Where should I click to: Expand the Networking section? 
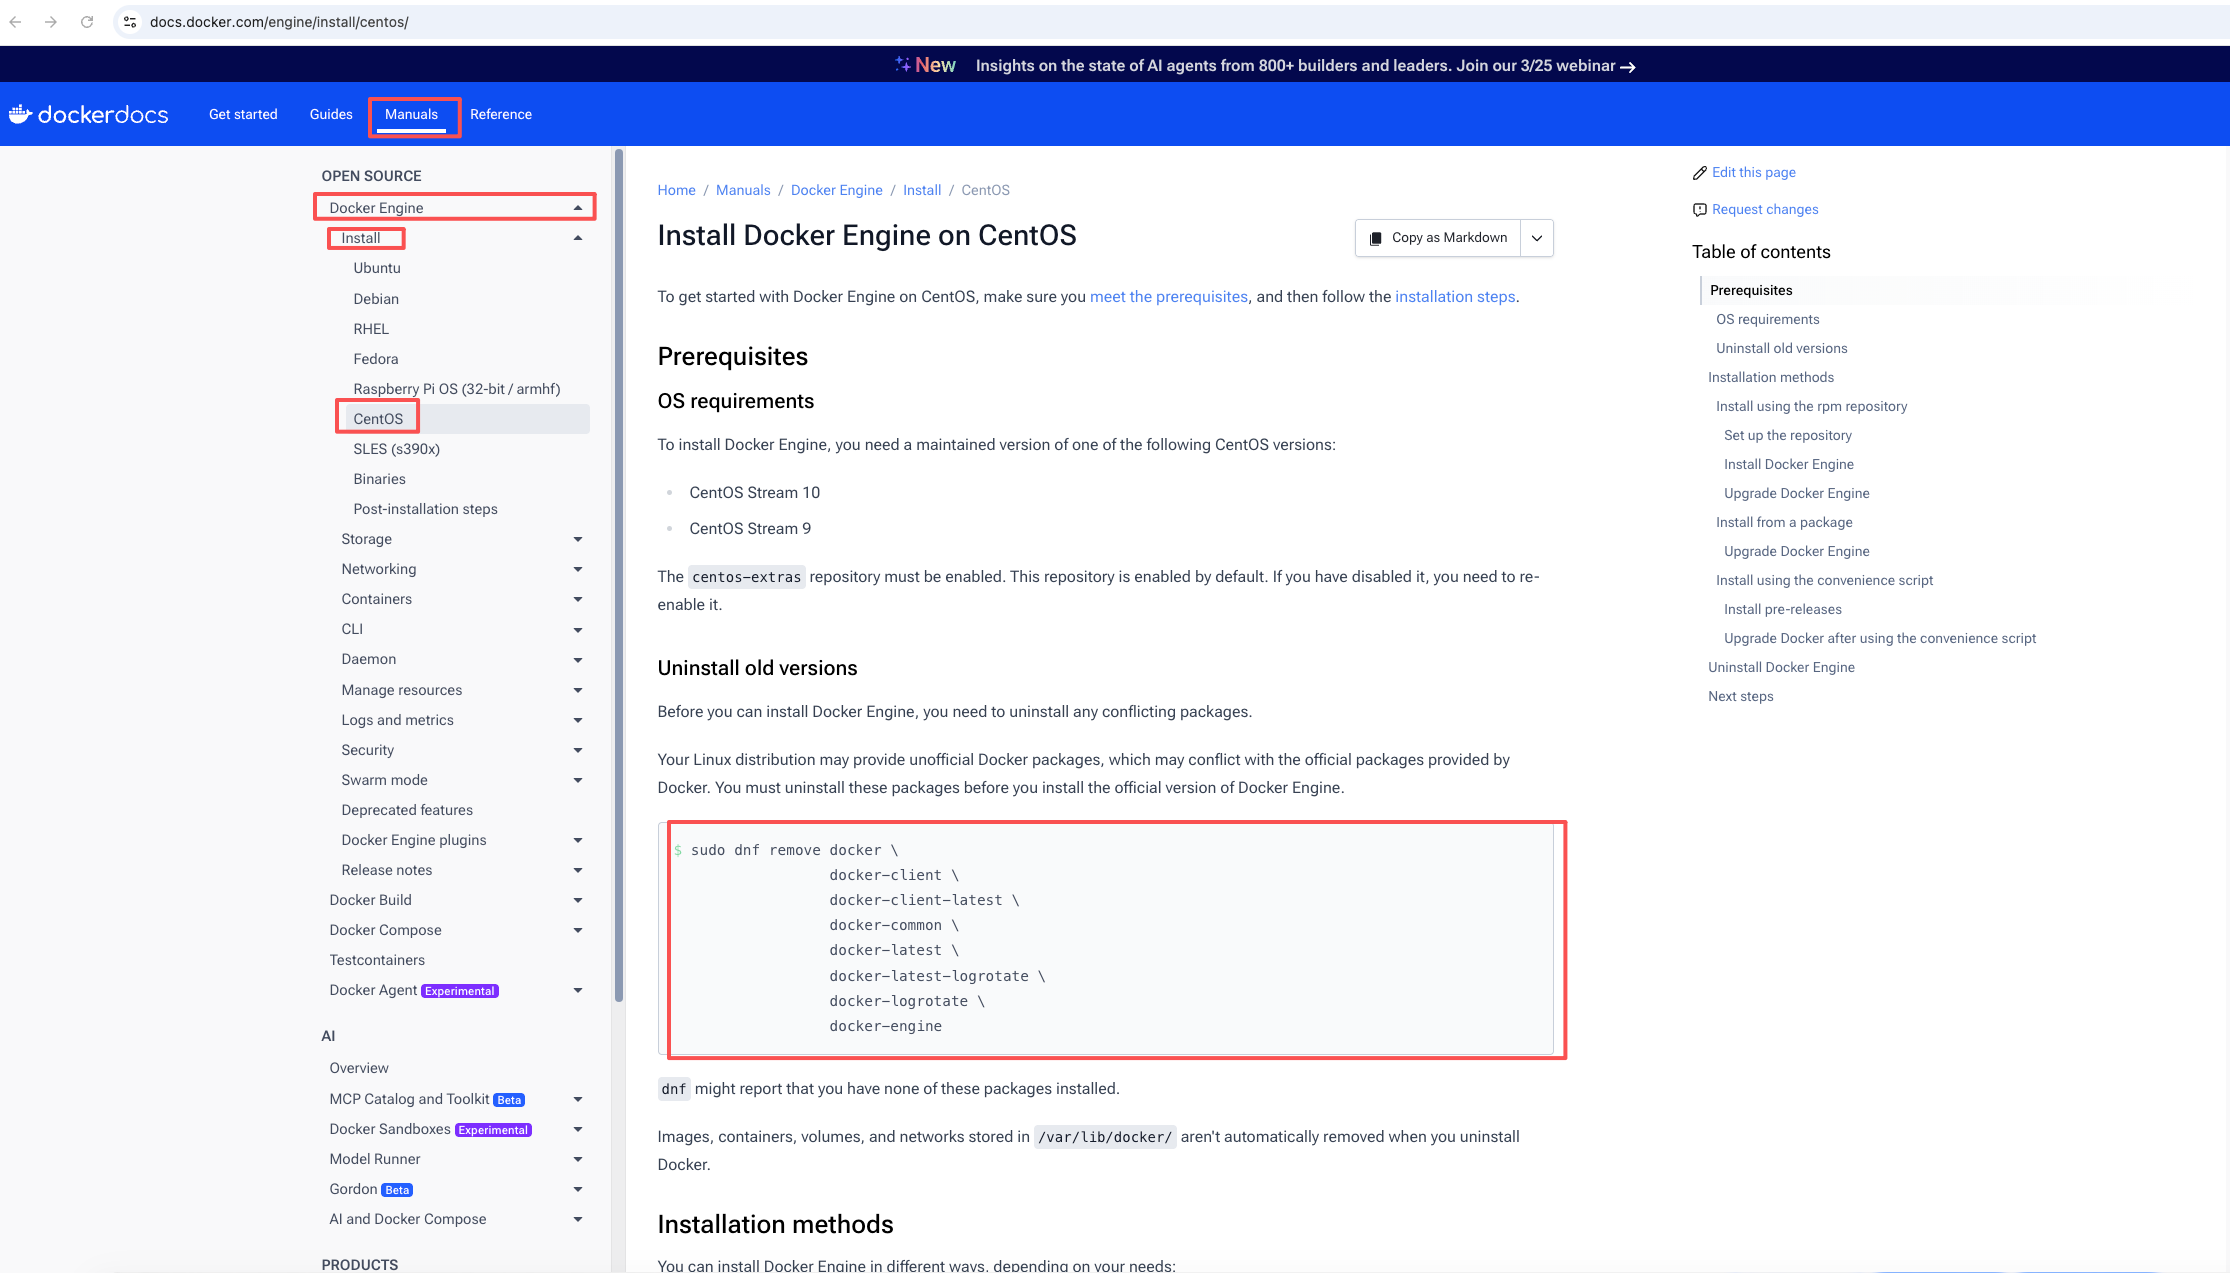578,569
